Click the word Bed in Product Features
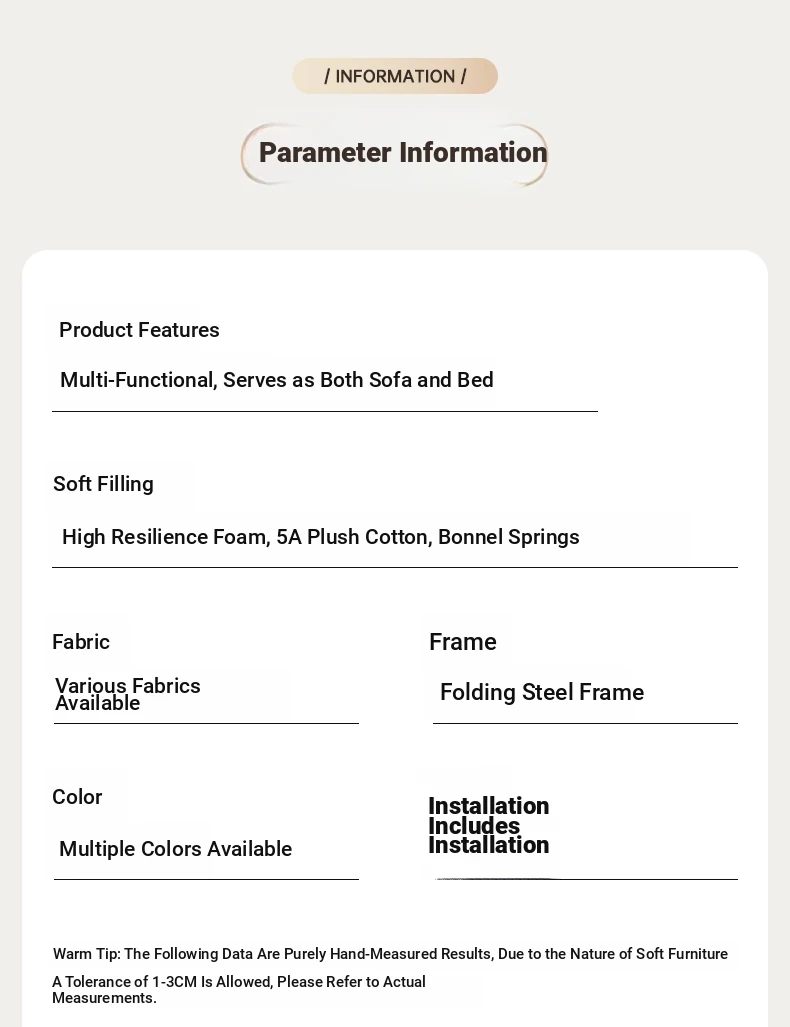 click(475, 380)
